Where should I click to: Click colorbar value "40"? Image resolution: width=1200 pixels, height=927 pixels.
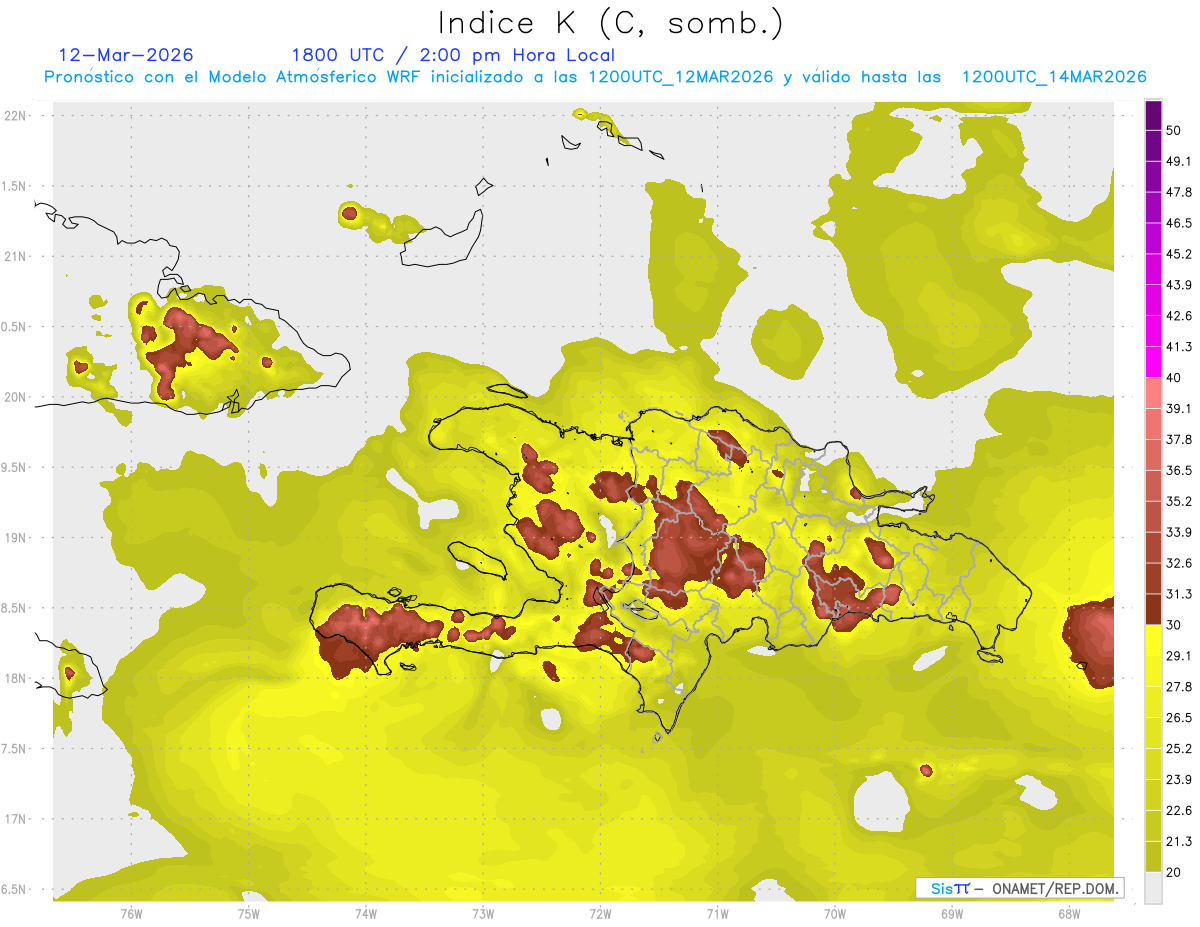[1175, 378]
